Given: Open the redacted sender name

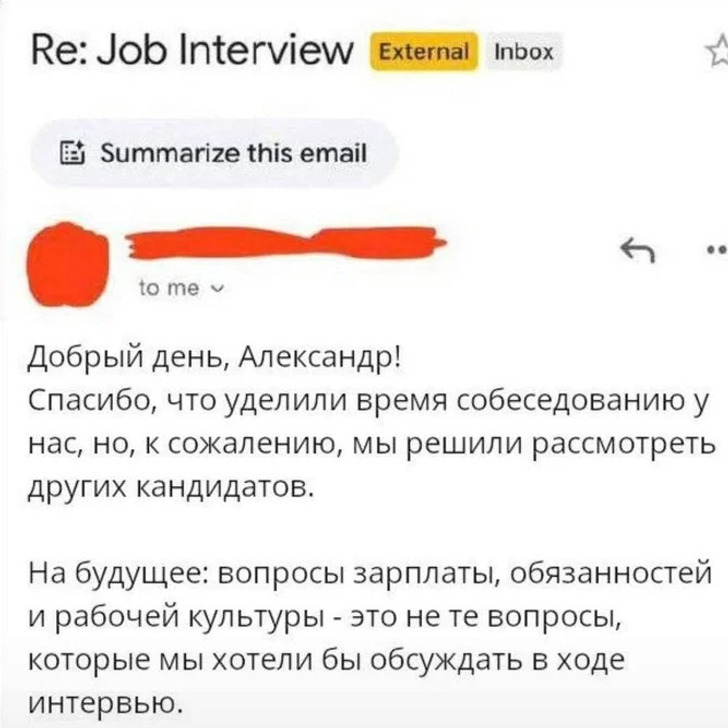Looking at the screenshot, I should click(x=285, y=242).
